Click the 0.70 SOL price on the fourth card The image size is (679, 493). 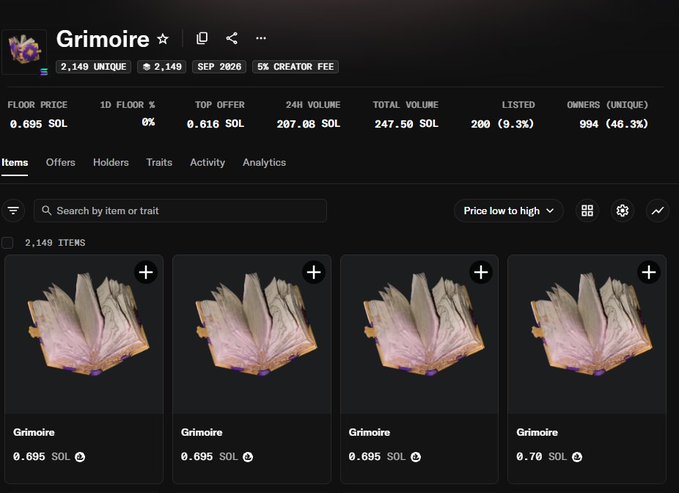pos(541,457)
